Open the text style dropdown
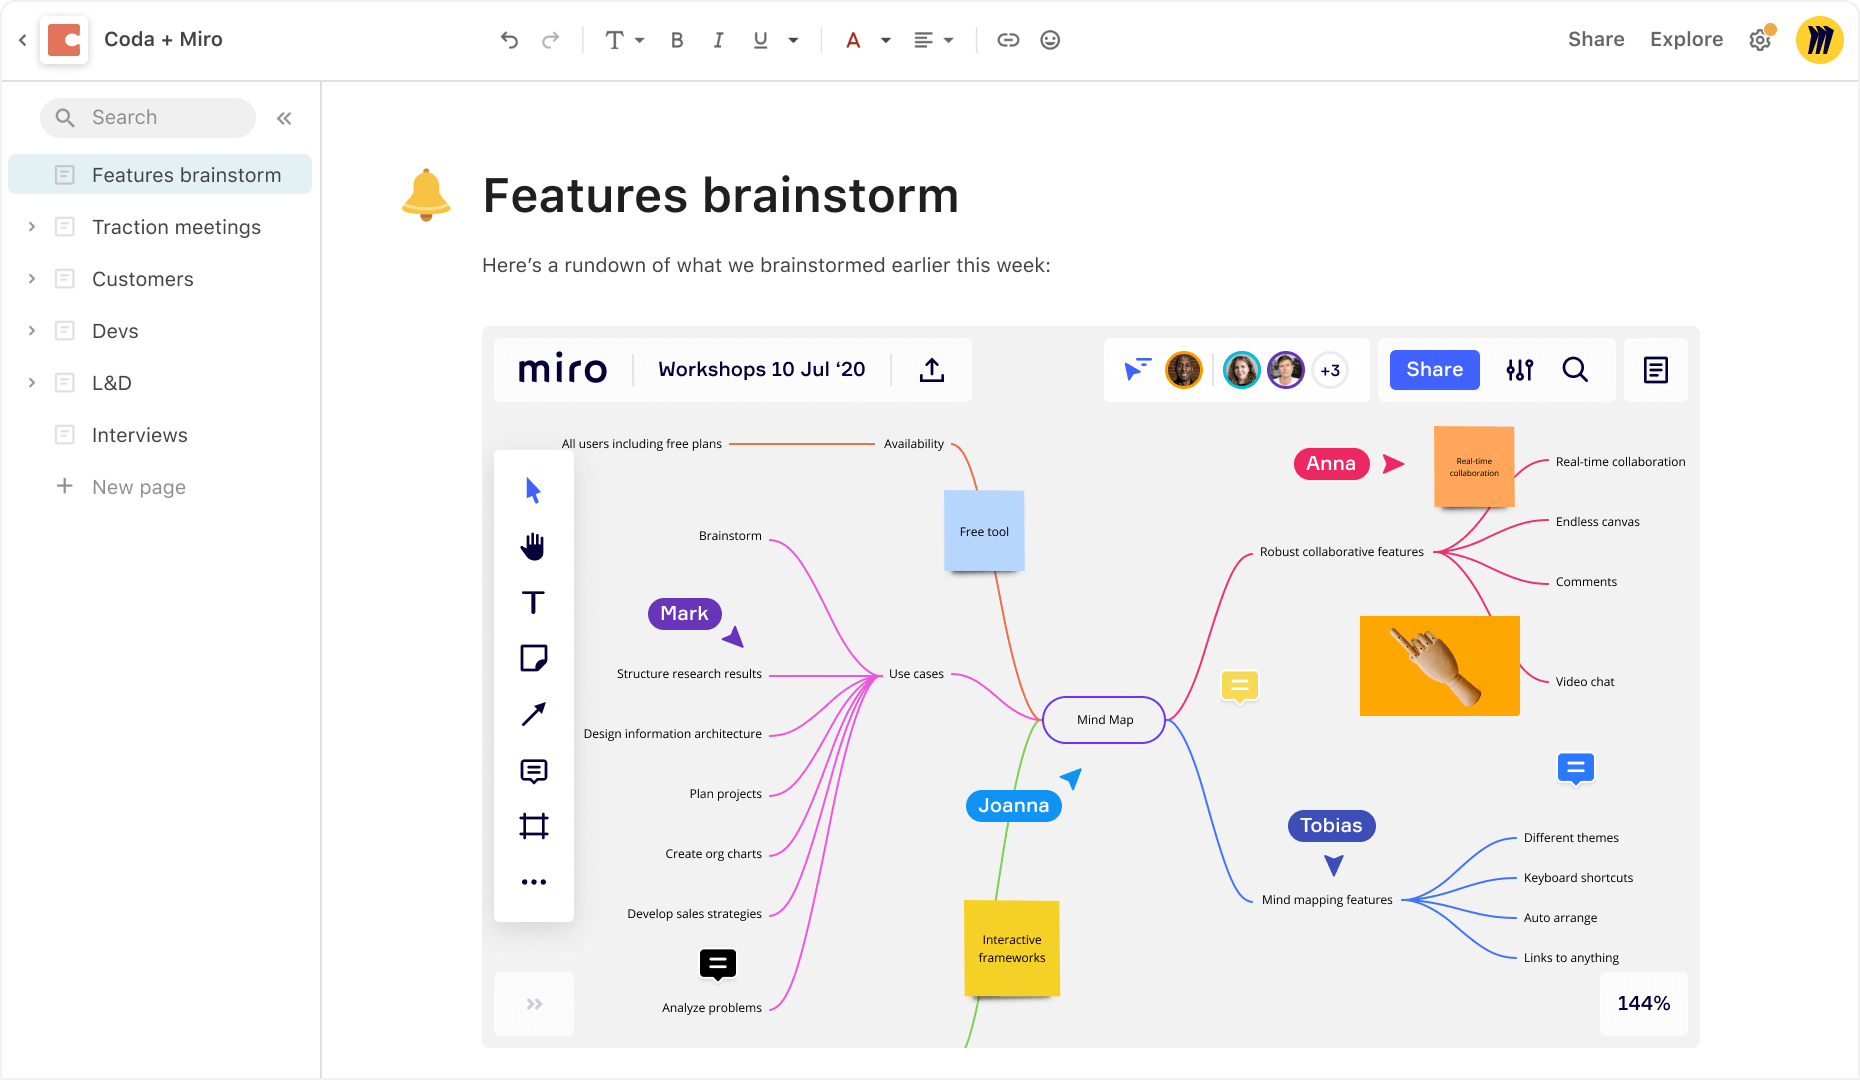This screenshot has height=1080, width=1860. click(x=624, y=40)
